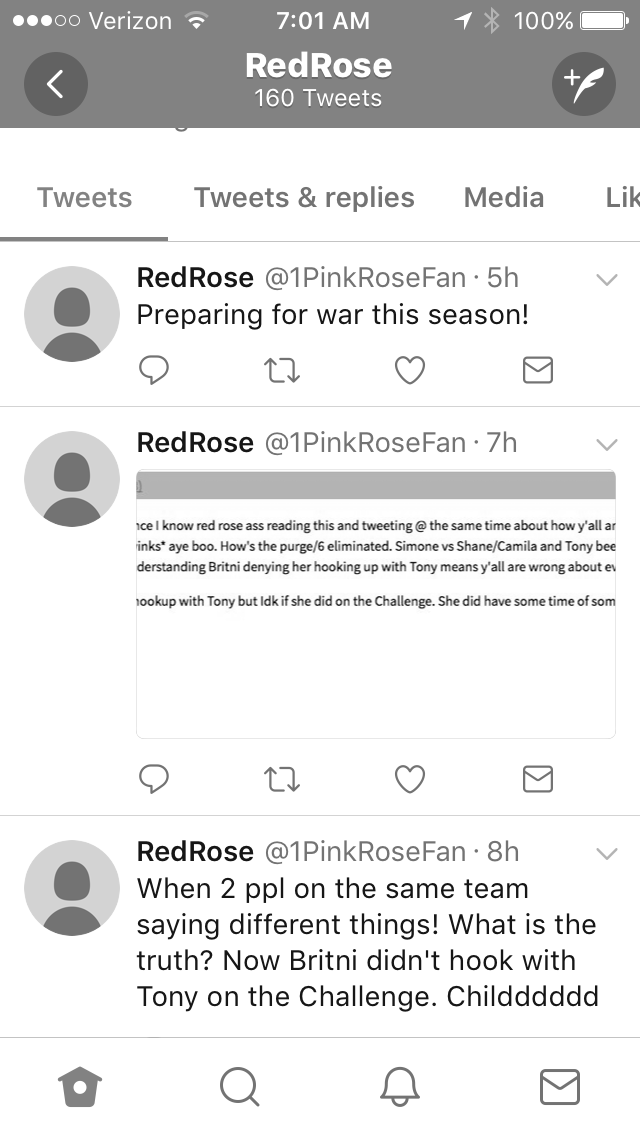
Task: Open the Notifications bell tab
Action: pyautogui.click(x=399, y=1087)
